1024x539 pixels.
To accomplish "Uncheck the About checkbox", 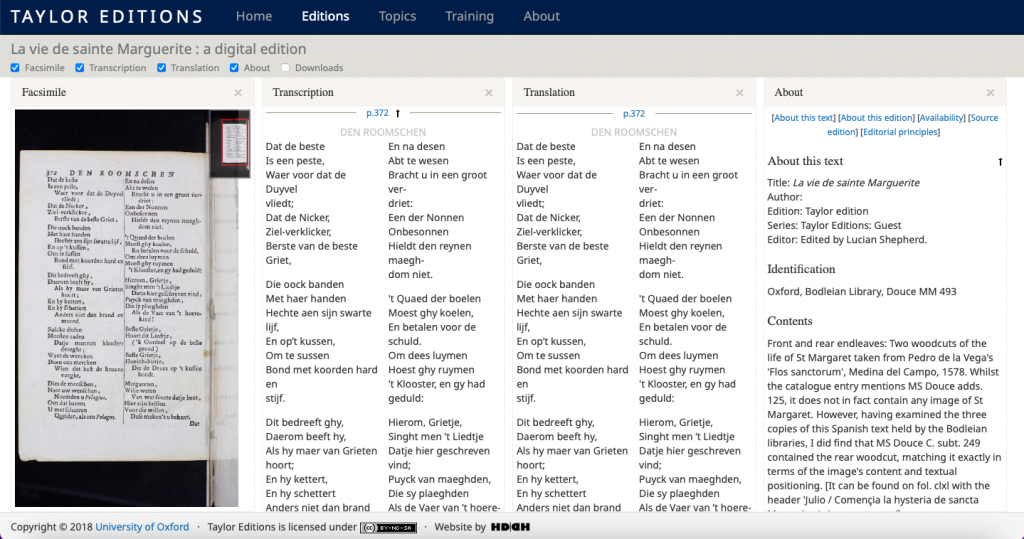I will click(234, 68).
